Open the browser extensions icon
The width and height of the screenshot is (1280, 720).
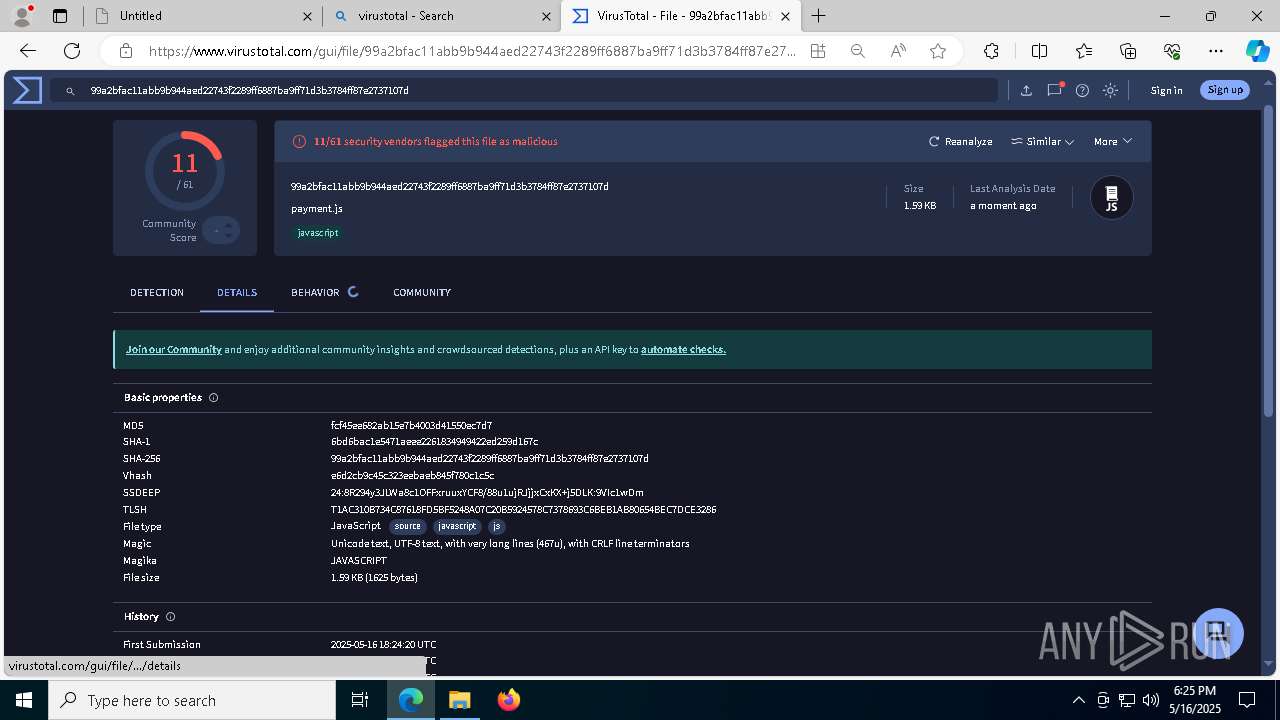pyautogui.click(x=991, y=51)
